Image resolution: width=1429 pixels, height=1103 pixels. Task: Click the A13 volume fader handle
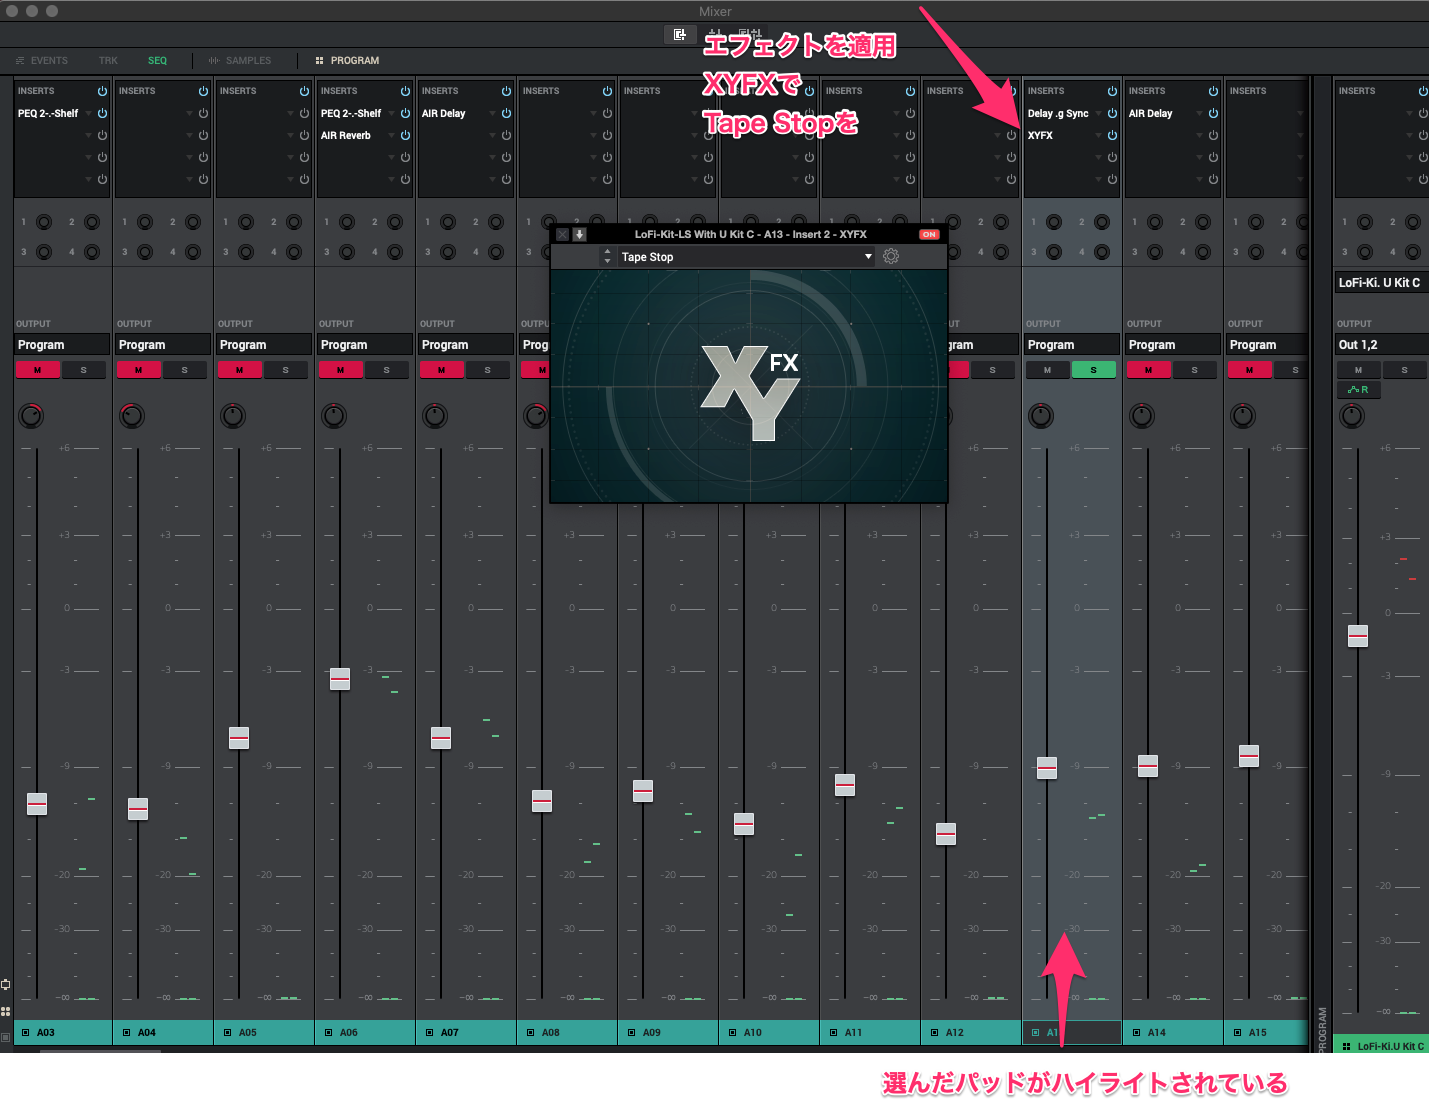click(x=1047, y=768)
